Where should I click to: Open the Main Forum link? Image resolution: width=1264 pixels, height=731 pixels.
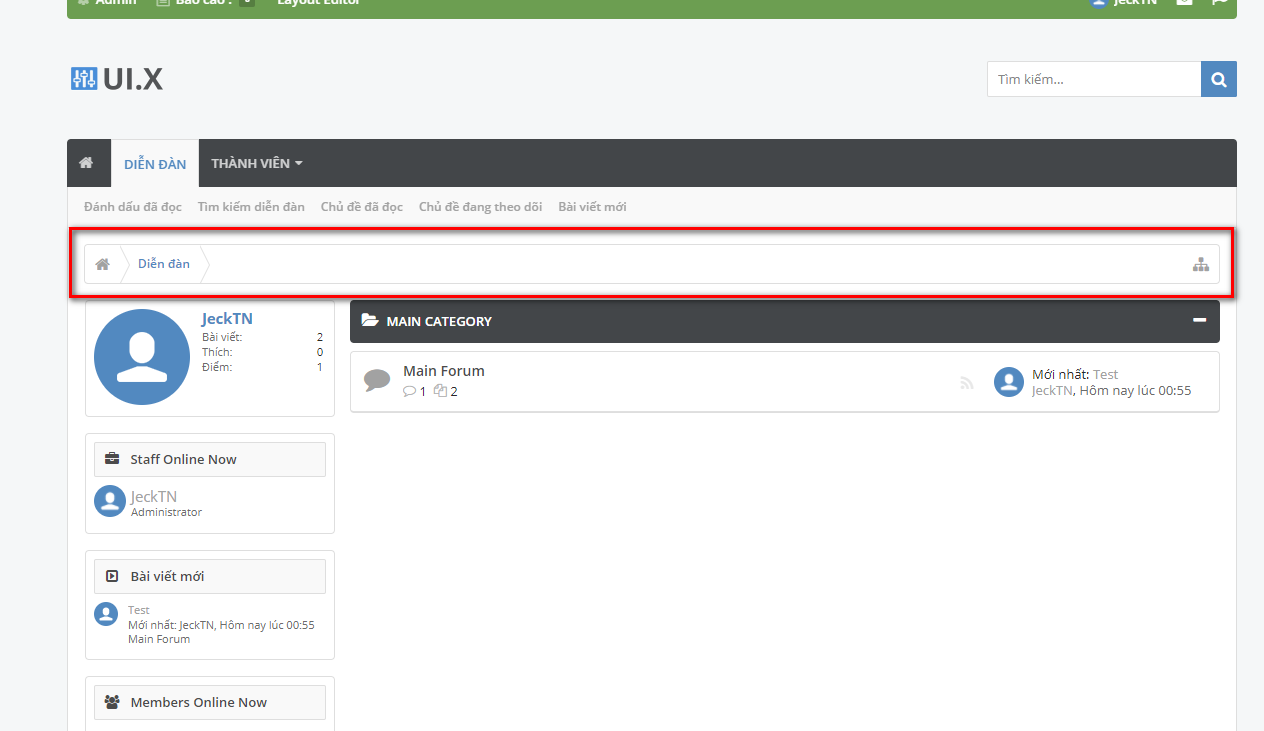click(444, 371)
